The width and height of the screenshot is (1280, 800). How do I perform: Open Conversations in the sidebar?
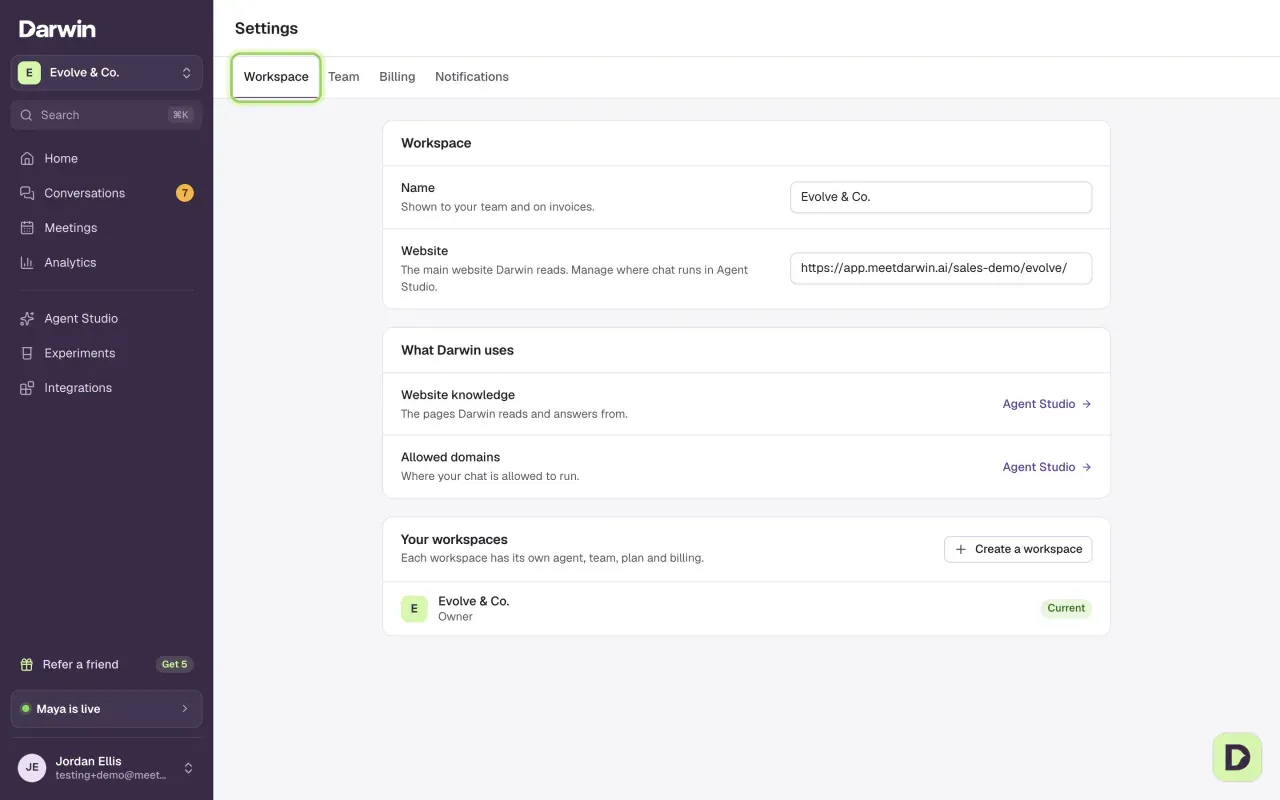(x=106, y=193)
